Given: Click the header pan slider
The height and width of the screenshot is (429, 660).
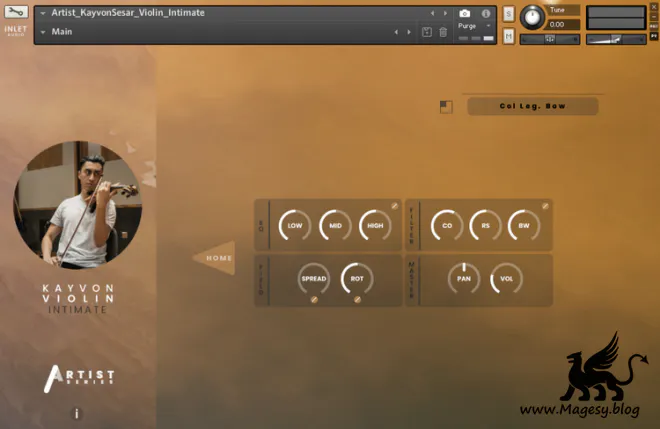Looking at the screenshot, I should [x=550, y=39].
